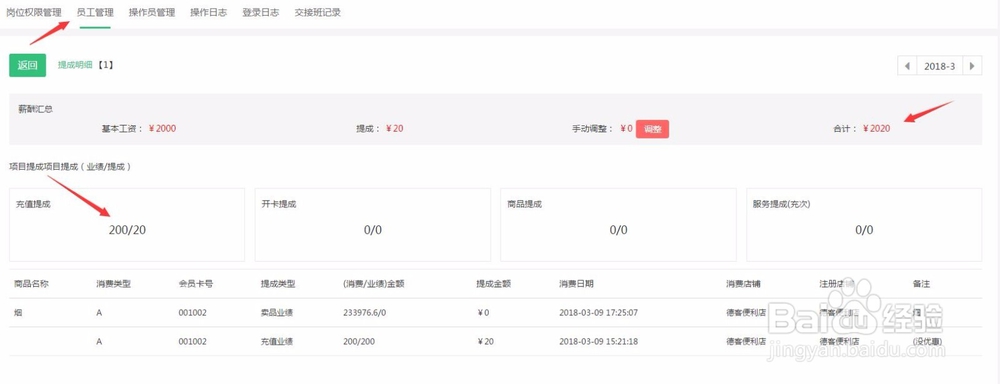Click card number 001002 in 卖品业绩 row
This screenshot has height=384, width=1000.
193,313
